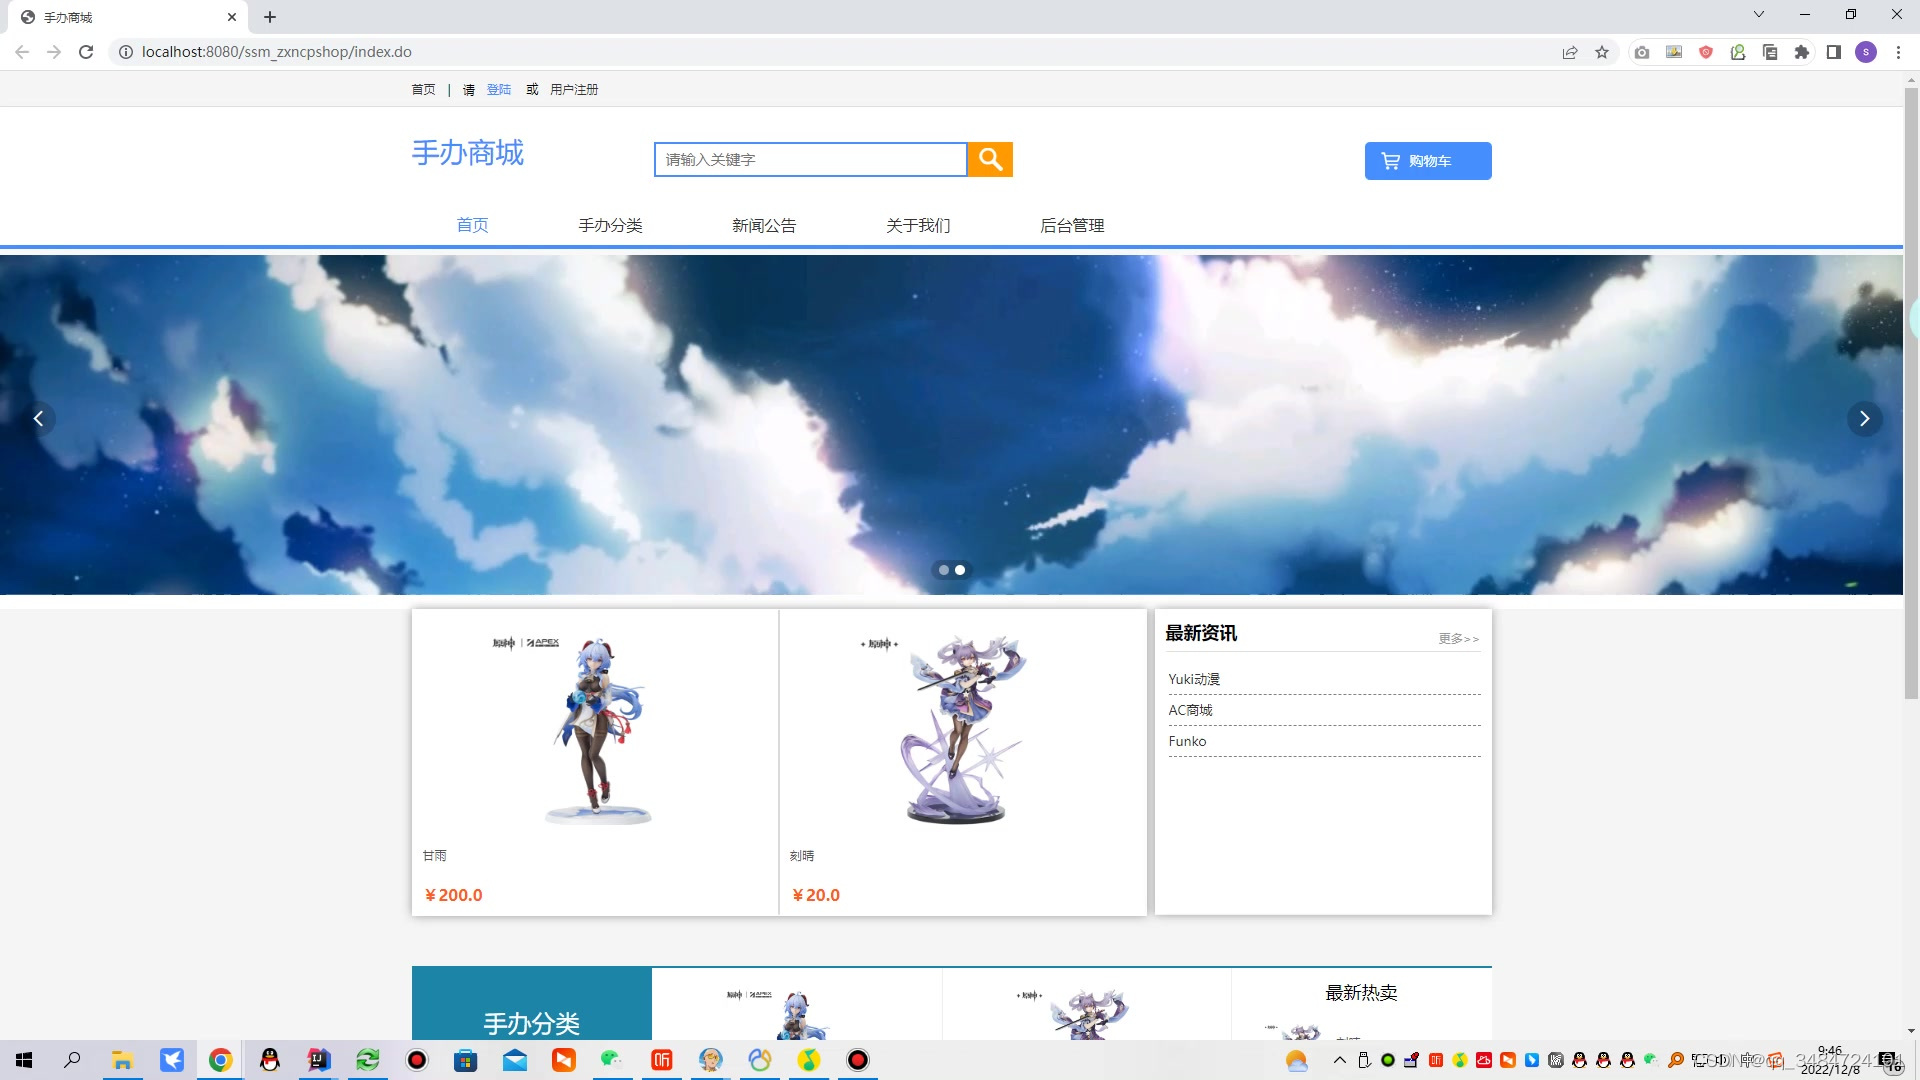The image size is (1920, 1080).
Task: Open the 甘雨 figure product image
Action: coord(596,730)
